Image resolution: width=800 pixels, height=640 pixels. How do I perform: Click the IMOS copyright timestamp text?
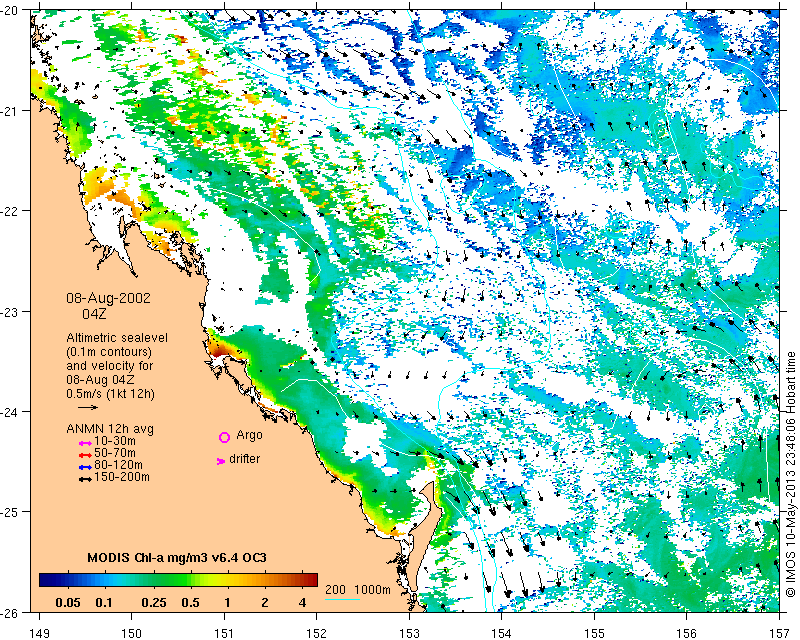pyautogui.click(x=791, y=473)
